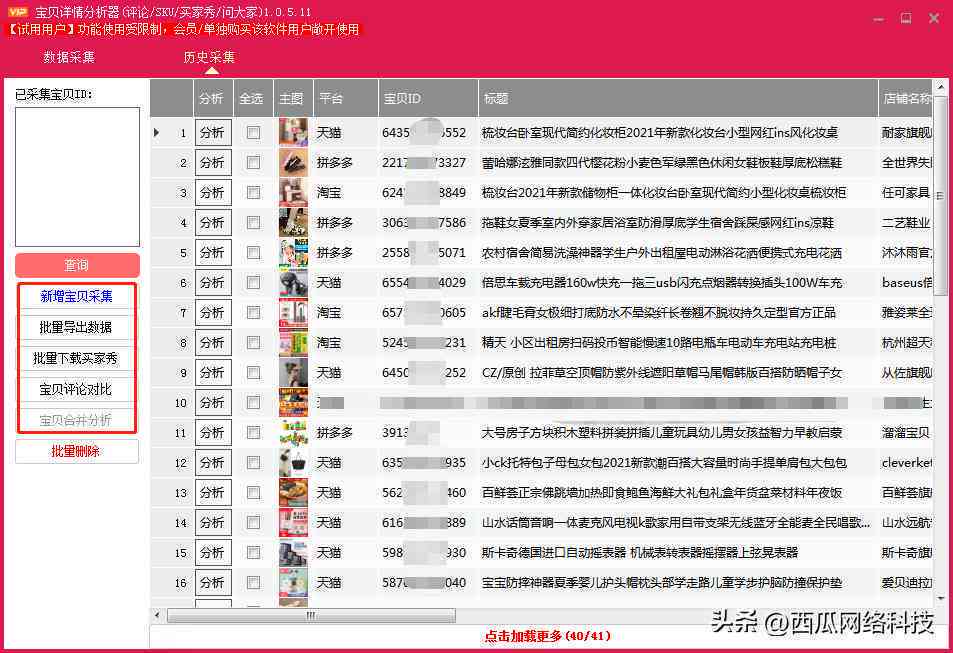This screenshot has width=953, height=653.
Task: Click vertical scrollbar up arrow
Action: [940, 86]
